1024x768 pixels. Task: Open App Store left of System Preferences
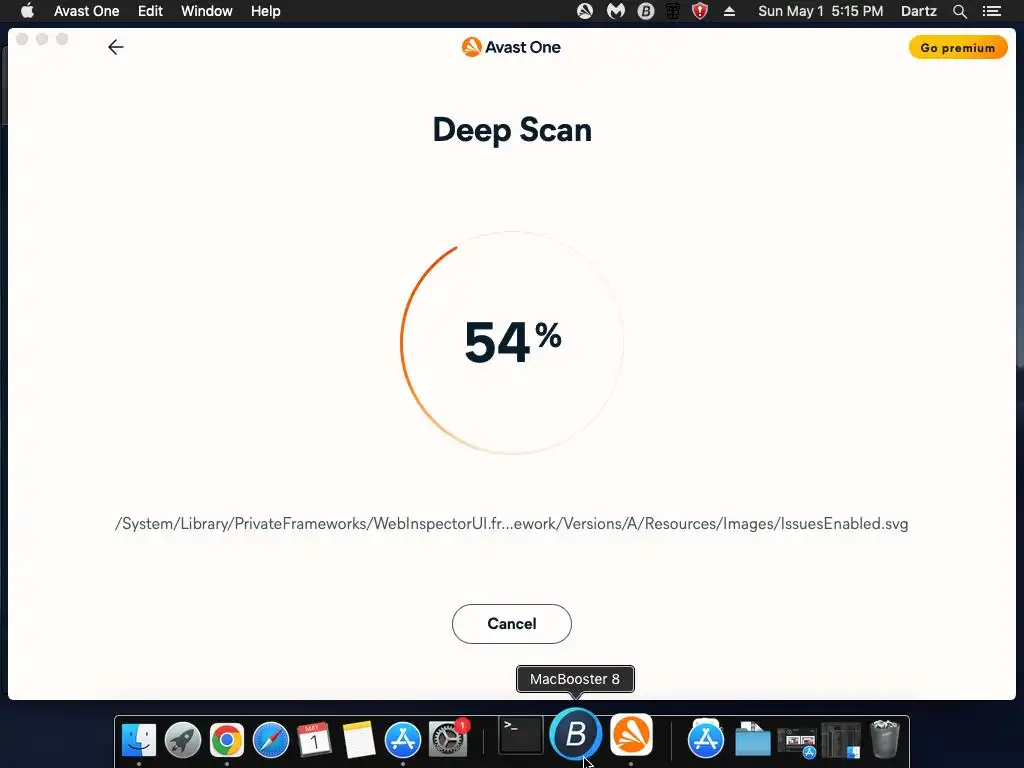pos(402,739)
